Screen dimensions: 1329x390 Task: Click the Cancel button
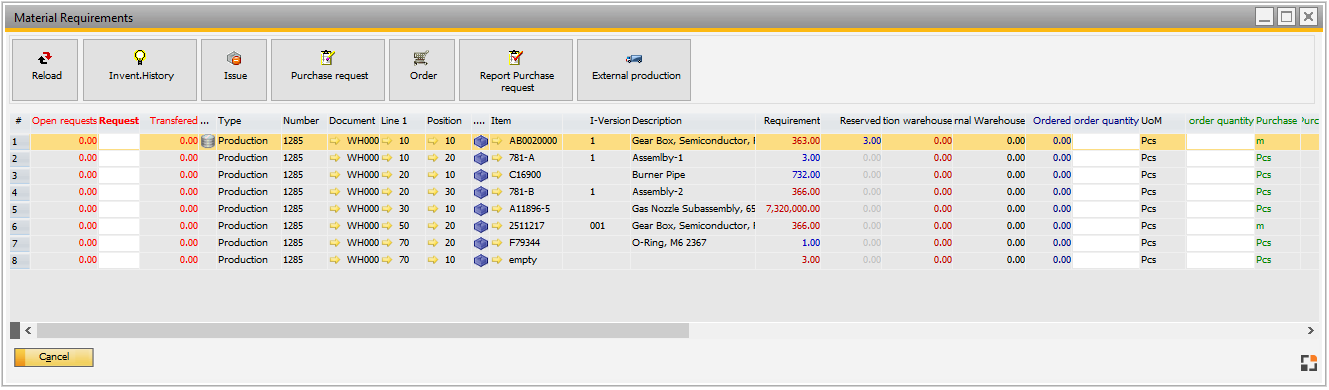coord(54,357)
